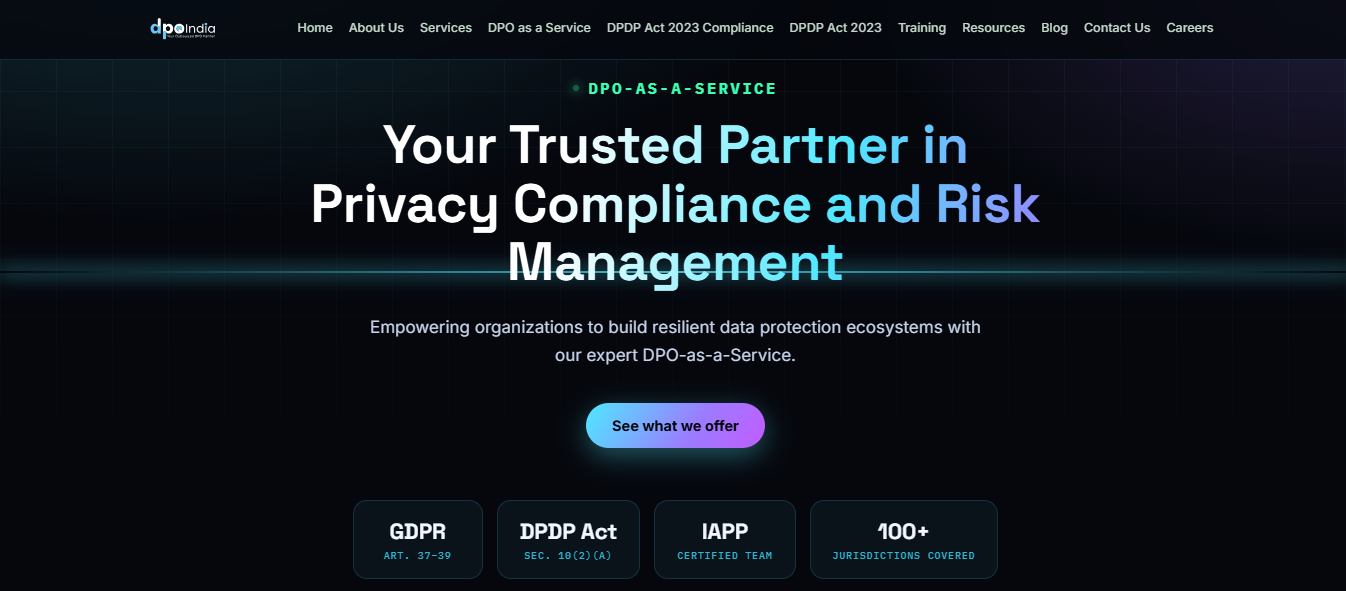Image resolution: width=1346 pixels, height=591 pixels.
Task: Go to the Blog
Action: click(1054, 28)
